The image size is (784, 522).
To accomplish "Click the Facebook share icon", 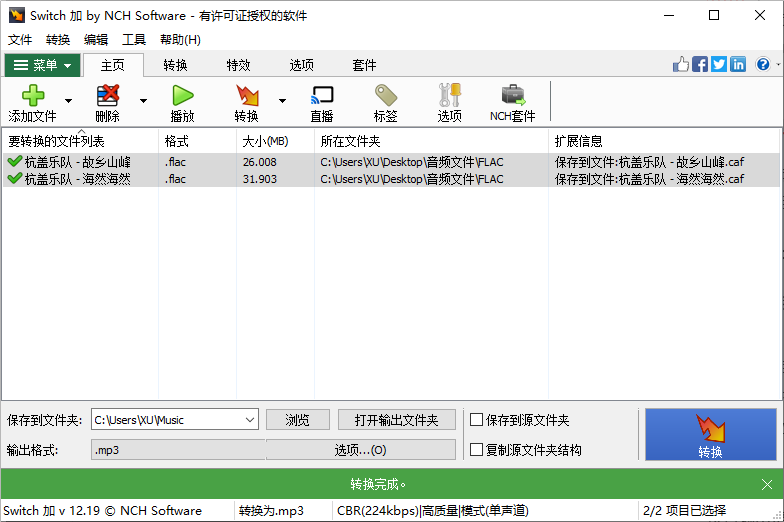I will [700, 64].
